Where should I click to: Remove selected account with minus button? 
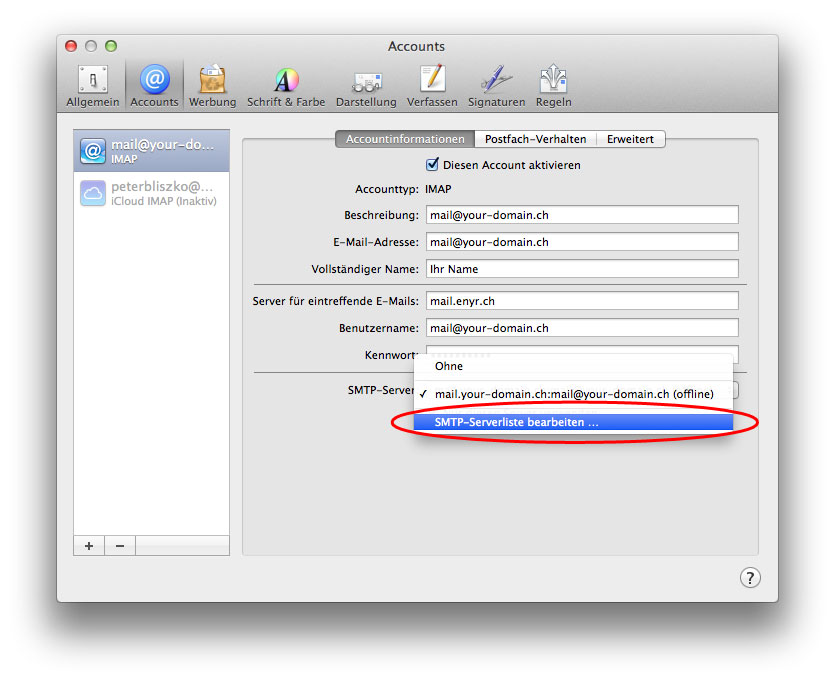(x=120, y=546)
